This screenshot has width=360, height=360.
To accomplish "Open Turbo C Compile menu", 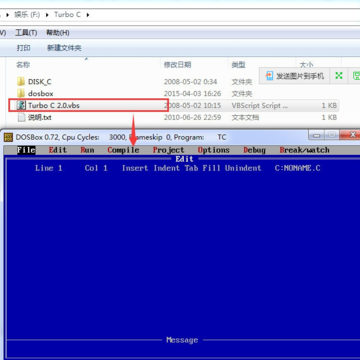I will (123, 150).
